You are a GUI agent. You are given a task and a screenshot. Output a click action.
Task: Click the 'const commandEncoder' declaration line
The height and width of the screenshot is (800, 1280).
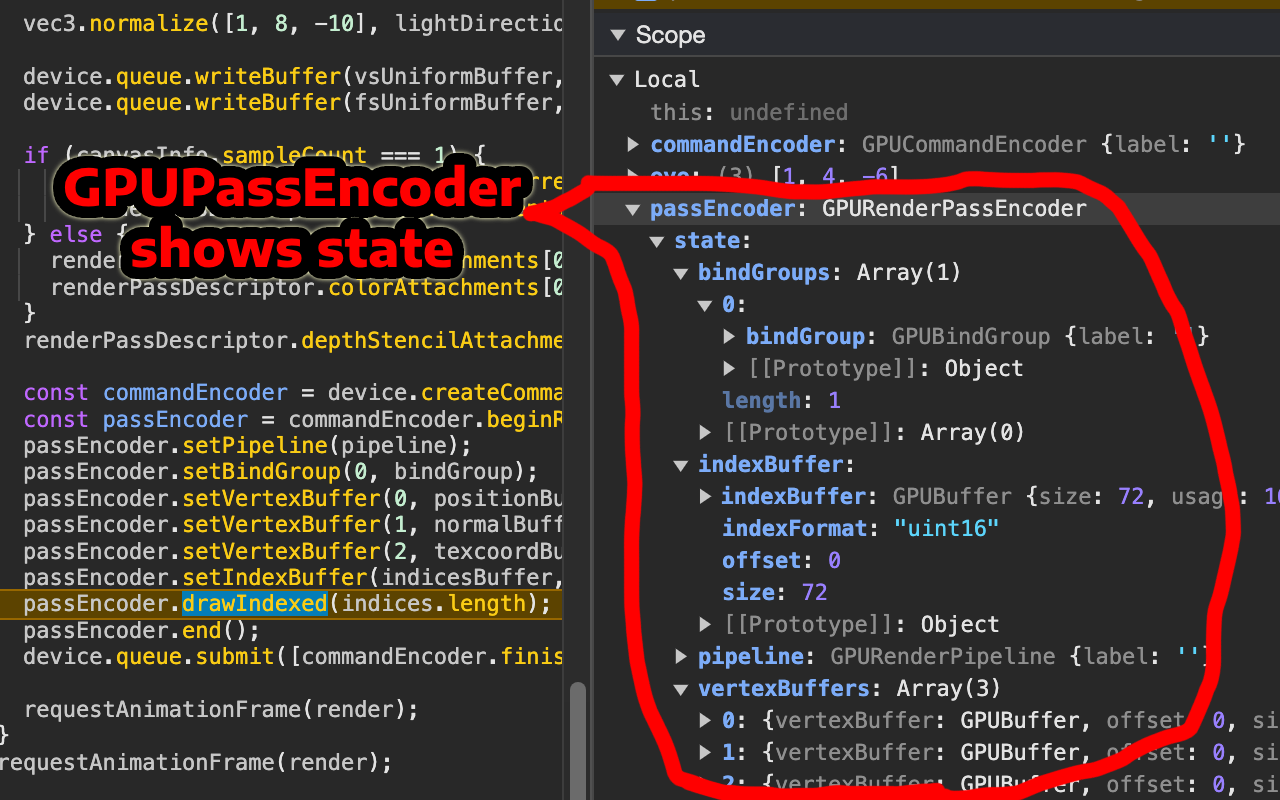click(x=293, y=393)
